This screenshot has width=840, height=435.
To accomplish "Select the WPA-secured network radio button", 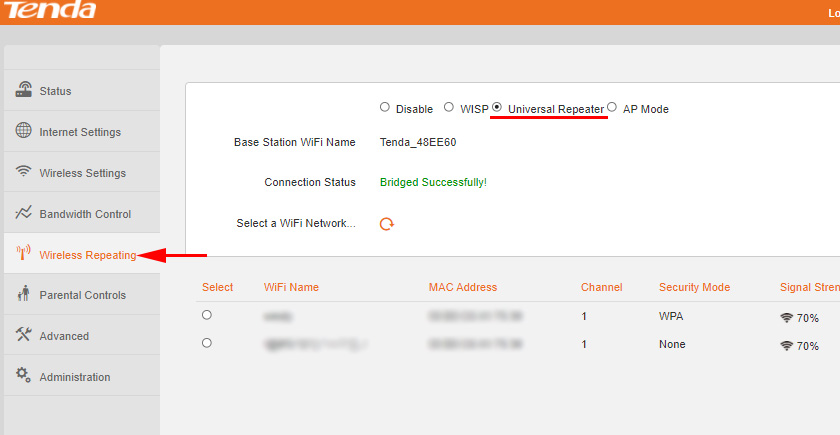I will 207,315.
